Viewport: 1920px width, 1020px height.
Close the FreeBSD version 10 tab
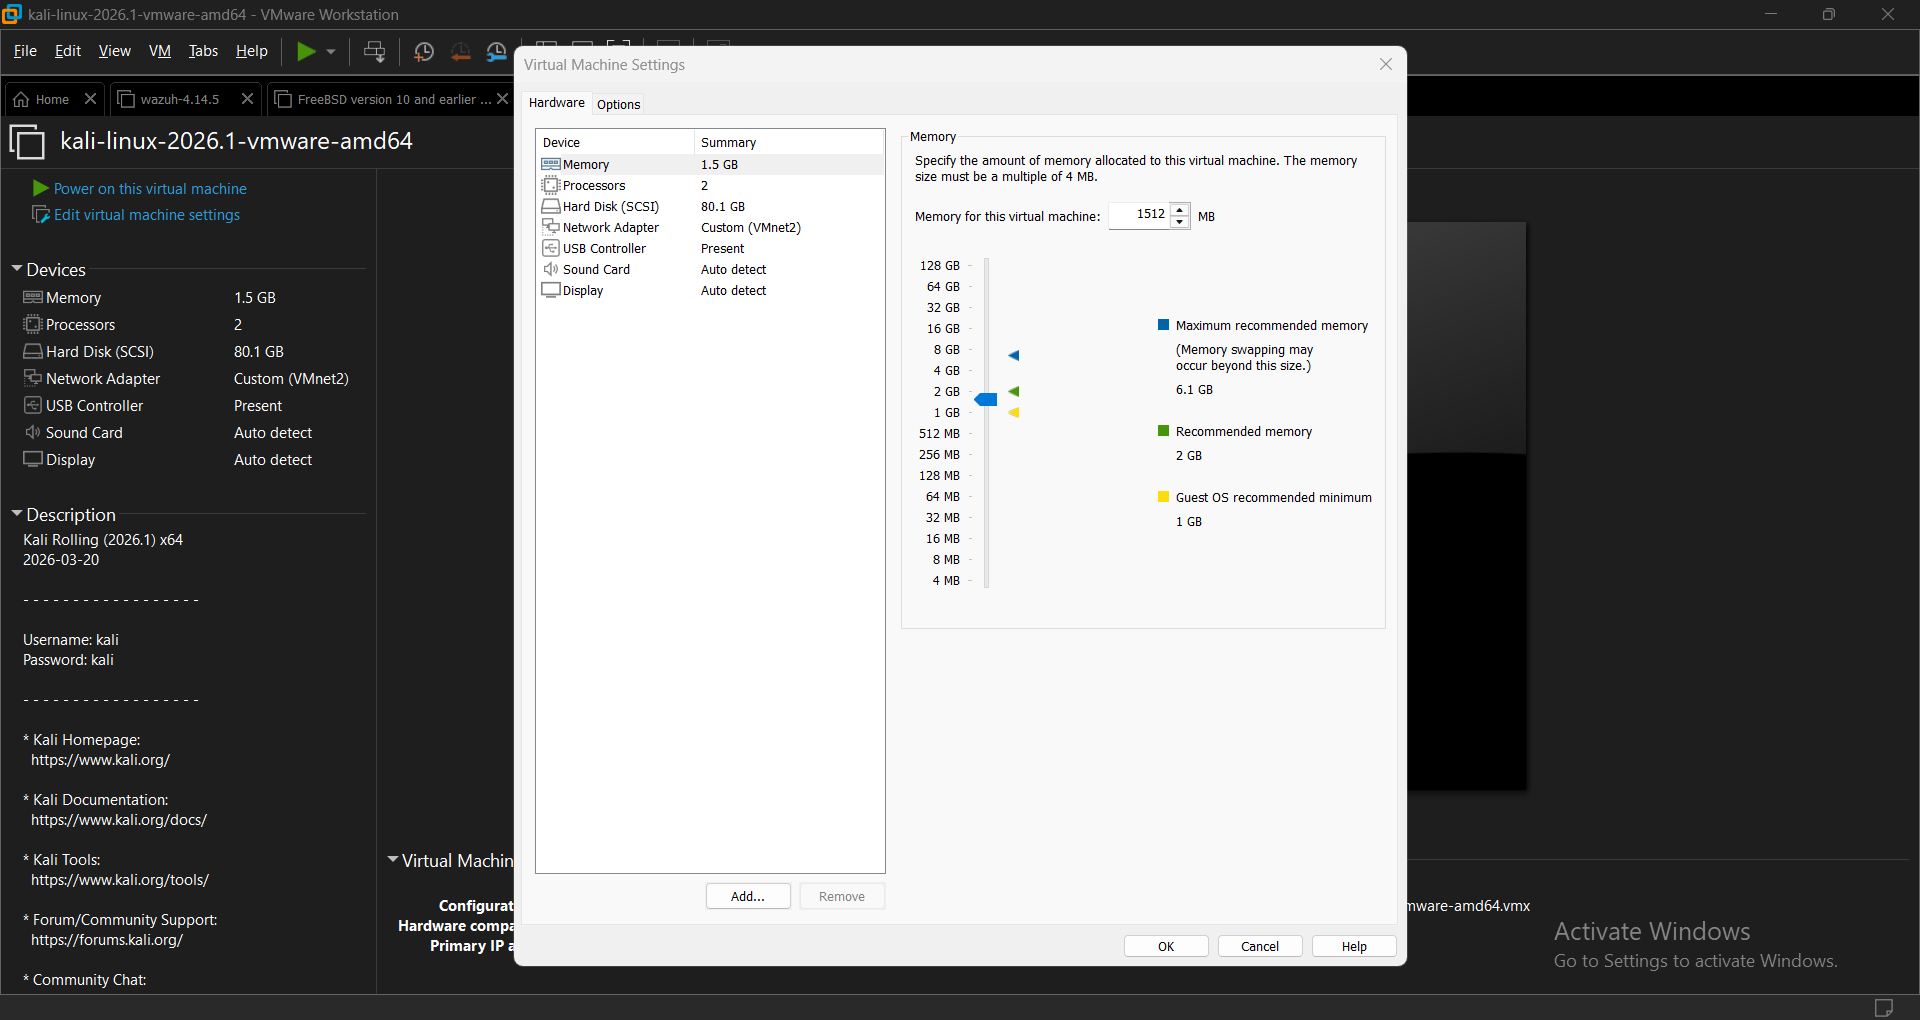(x=503, y=99)
